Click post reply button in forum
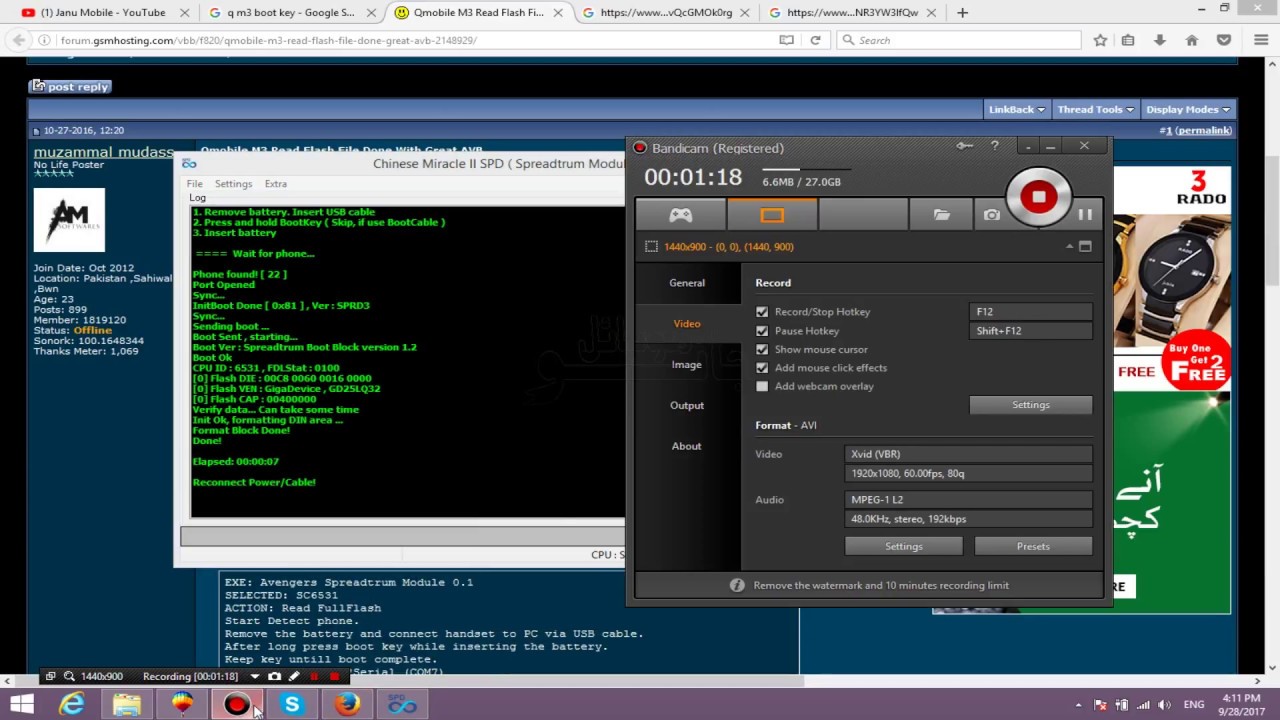1280x720 pixels. pos(69,87)
